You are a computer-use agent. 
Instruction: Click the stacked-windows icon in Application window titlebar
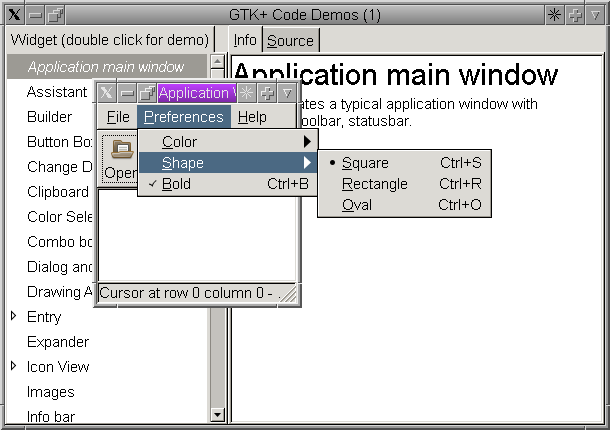click(147, 93)
